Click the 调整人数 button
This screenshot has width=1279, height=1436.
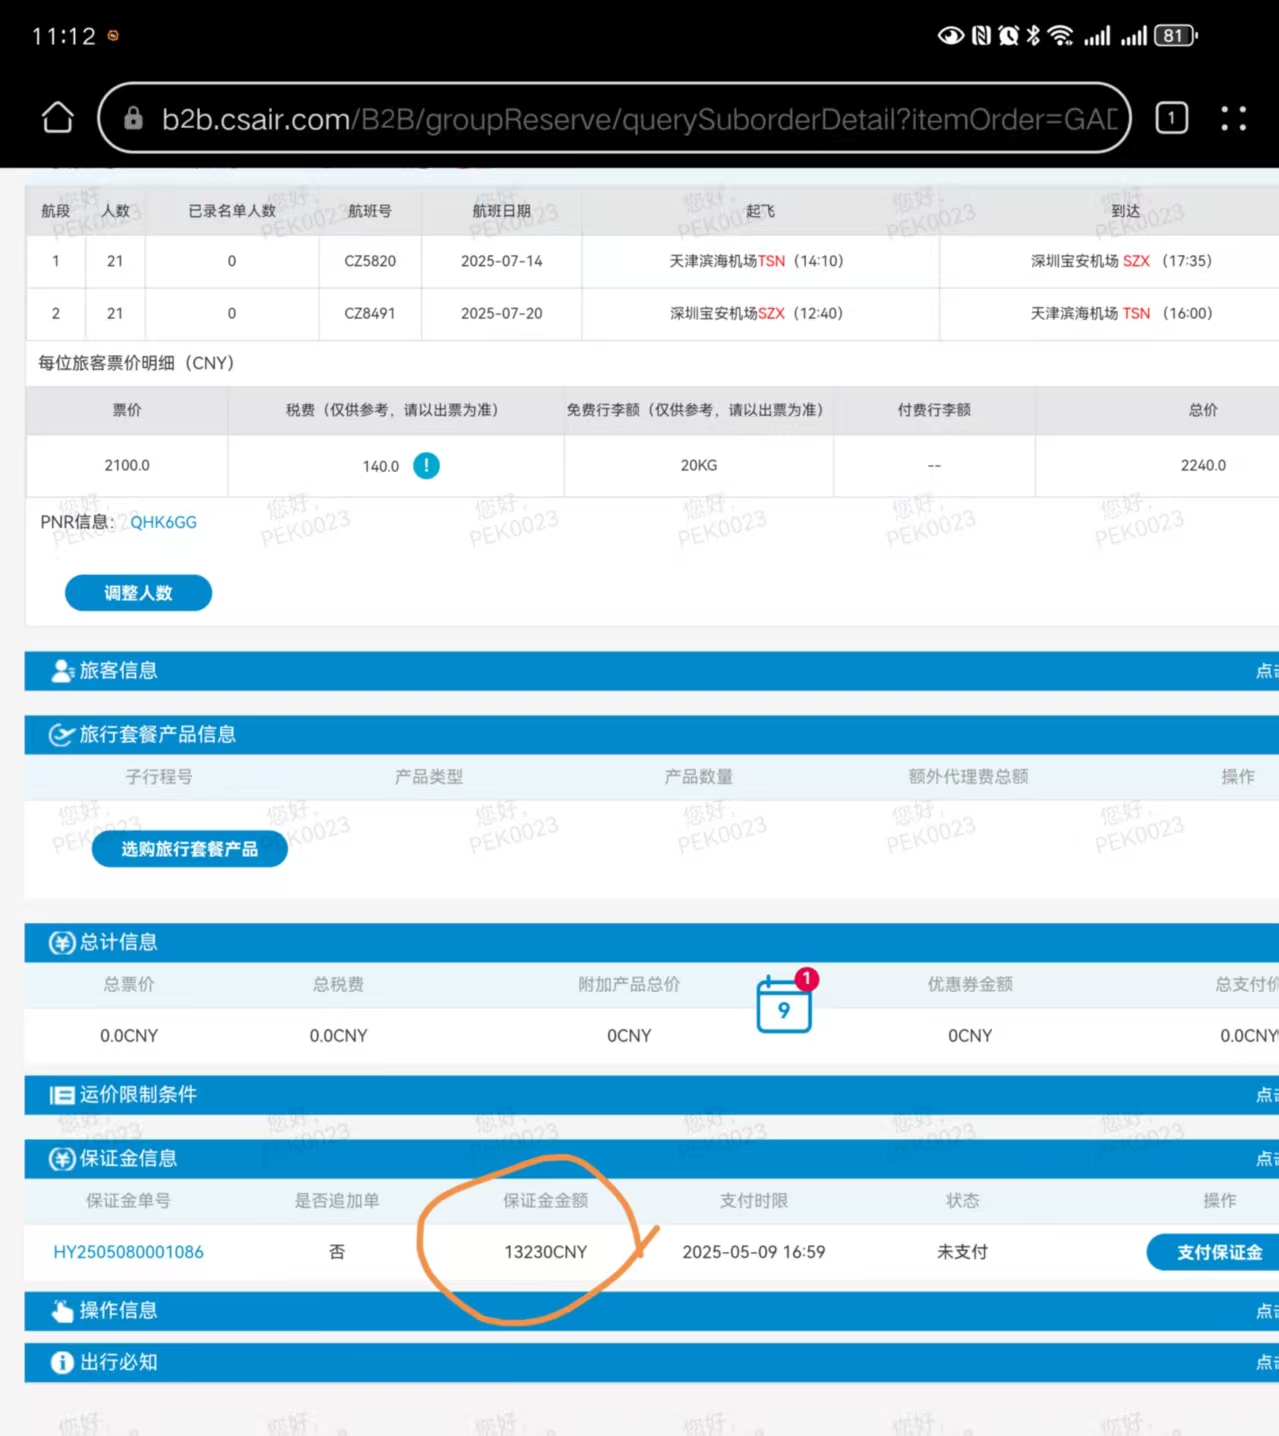(138, 593)
